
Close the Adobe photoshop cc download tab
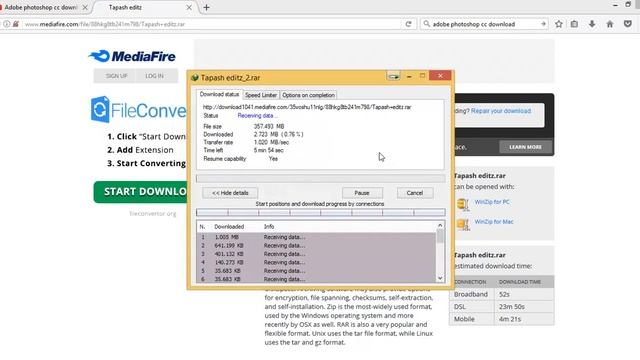[x=85, y=7]
